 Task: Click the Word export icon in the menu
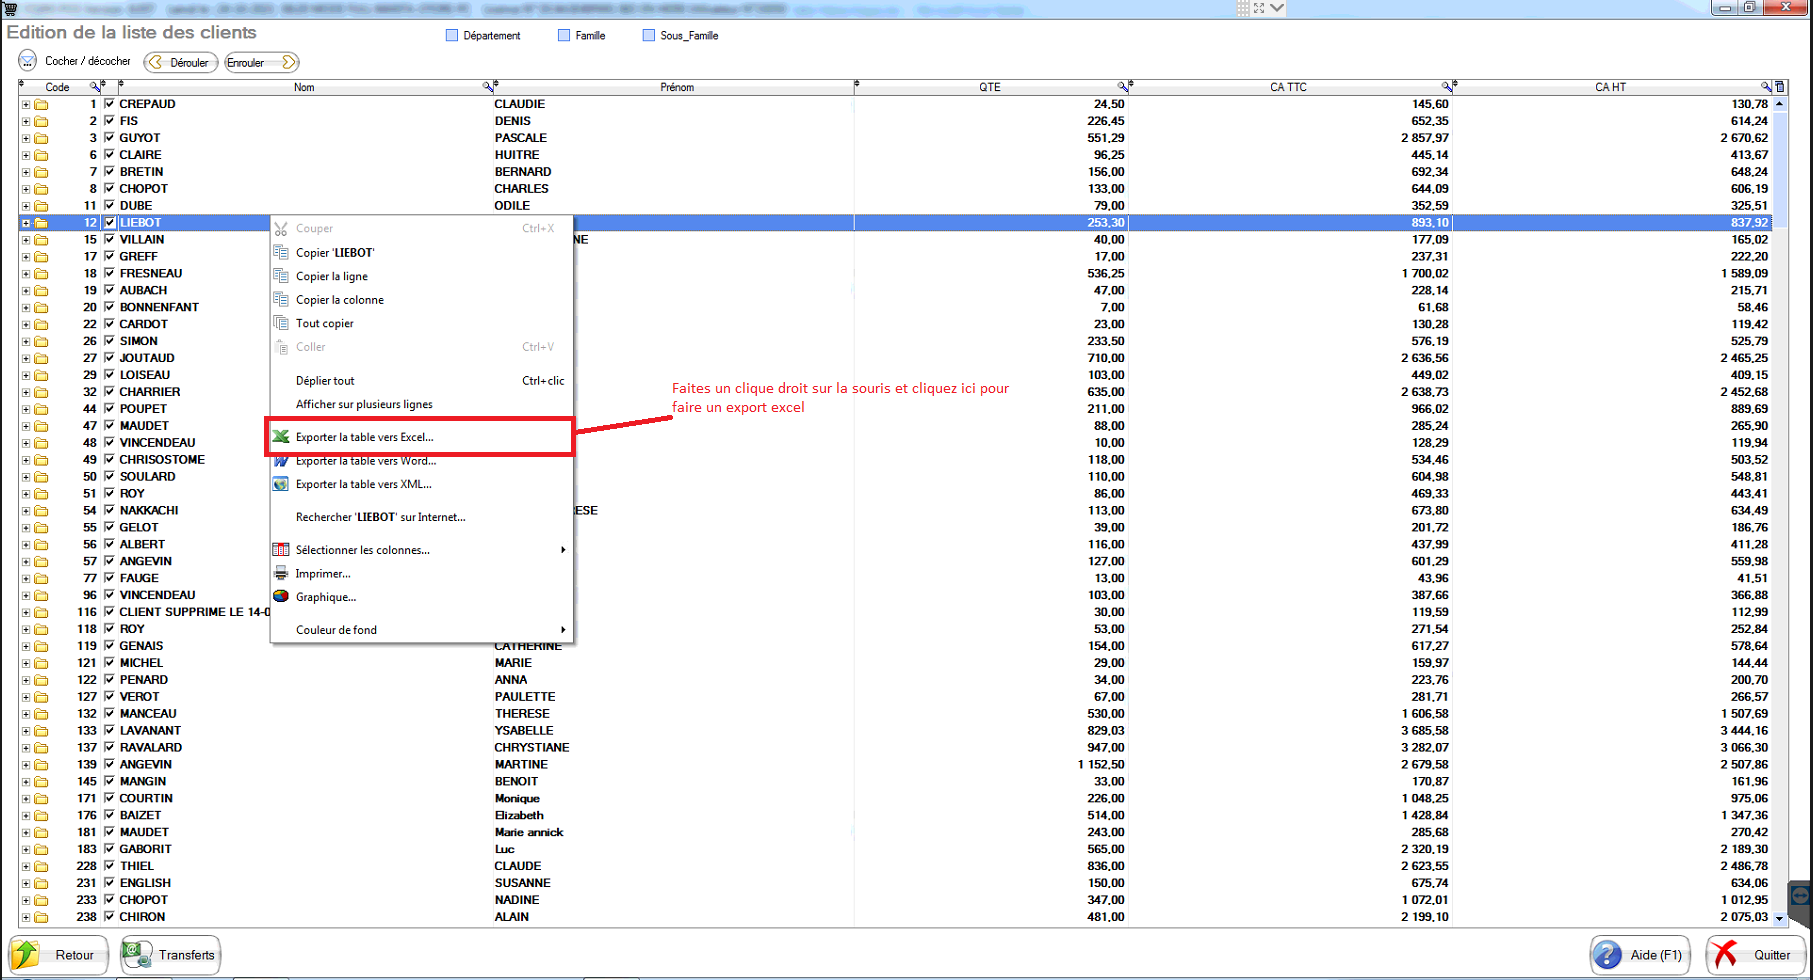pyautogui.click(x=281, y=461)
